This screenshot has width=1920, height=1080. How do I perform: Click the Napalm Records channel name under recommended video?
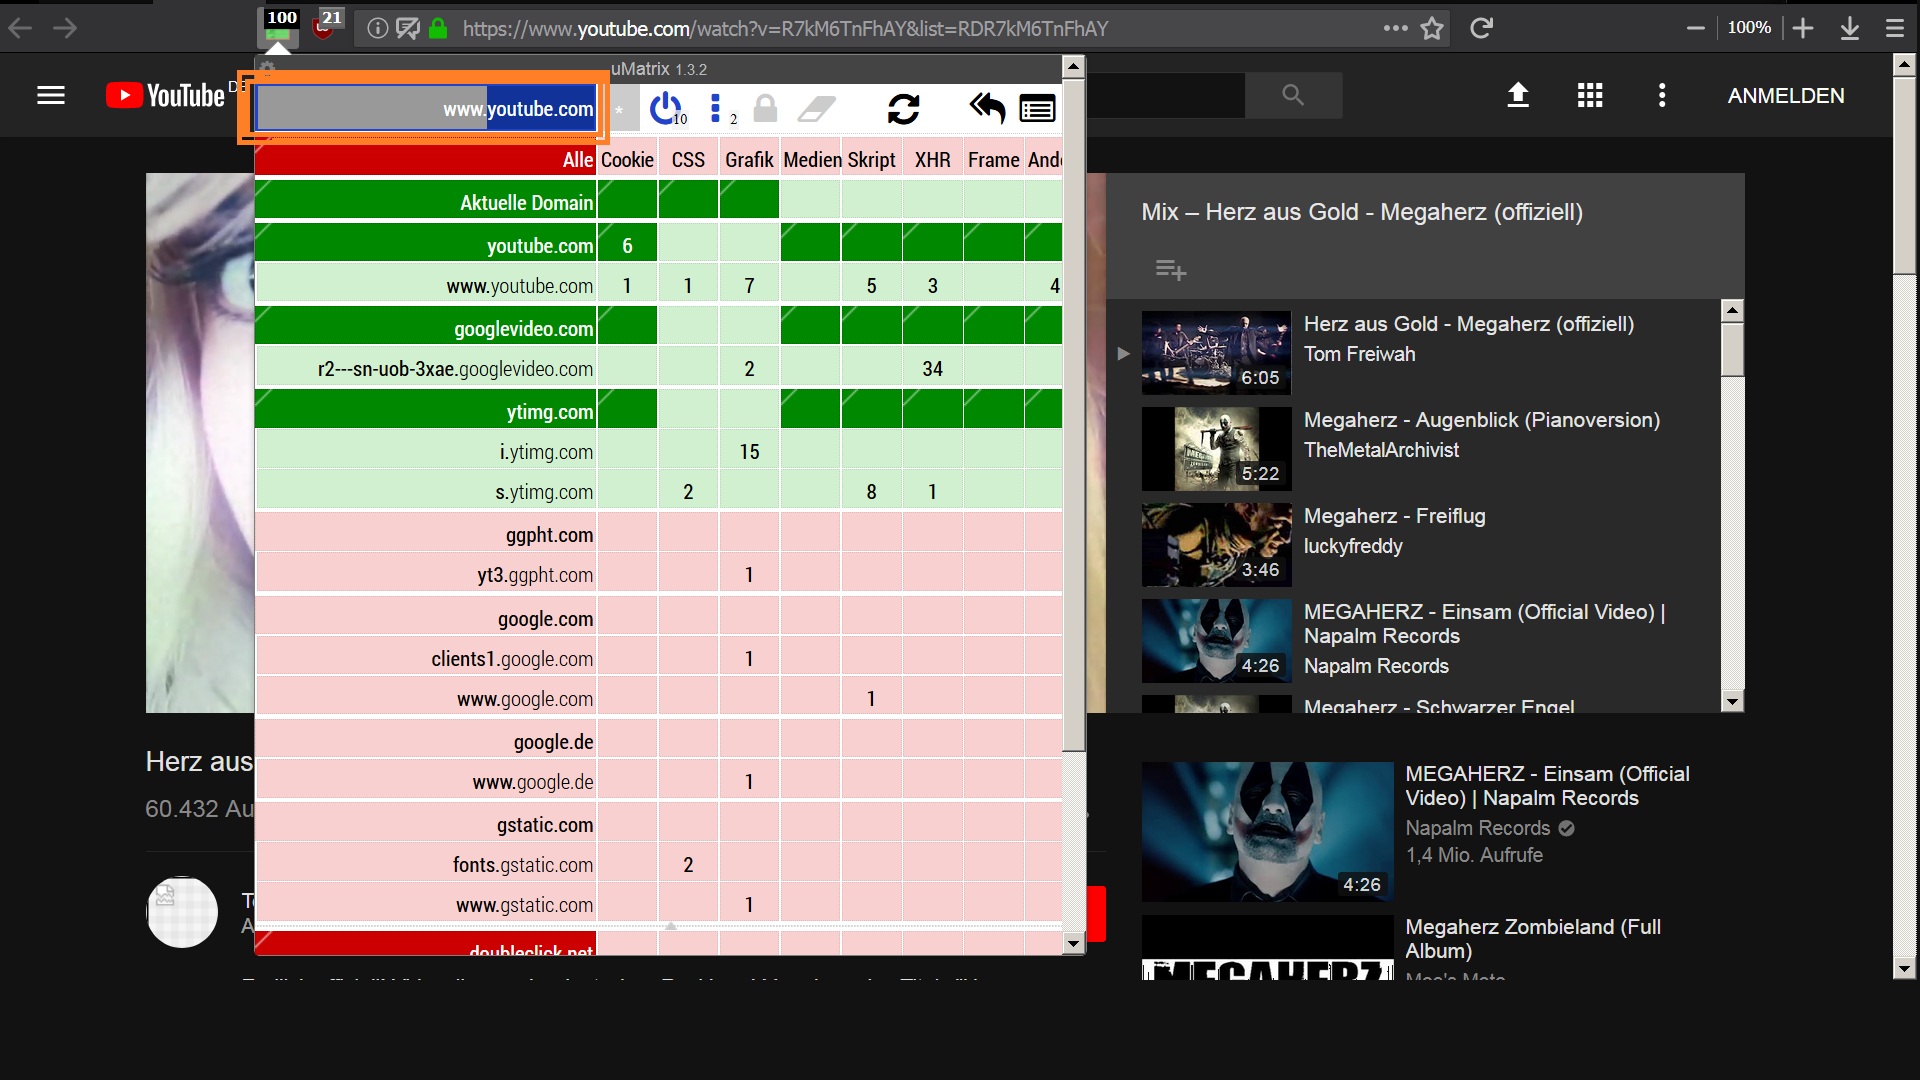[x=1477, y=828]
